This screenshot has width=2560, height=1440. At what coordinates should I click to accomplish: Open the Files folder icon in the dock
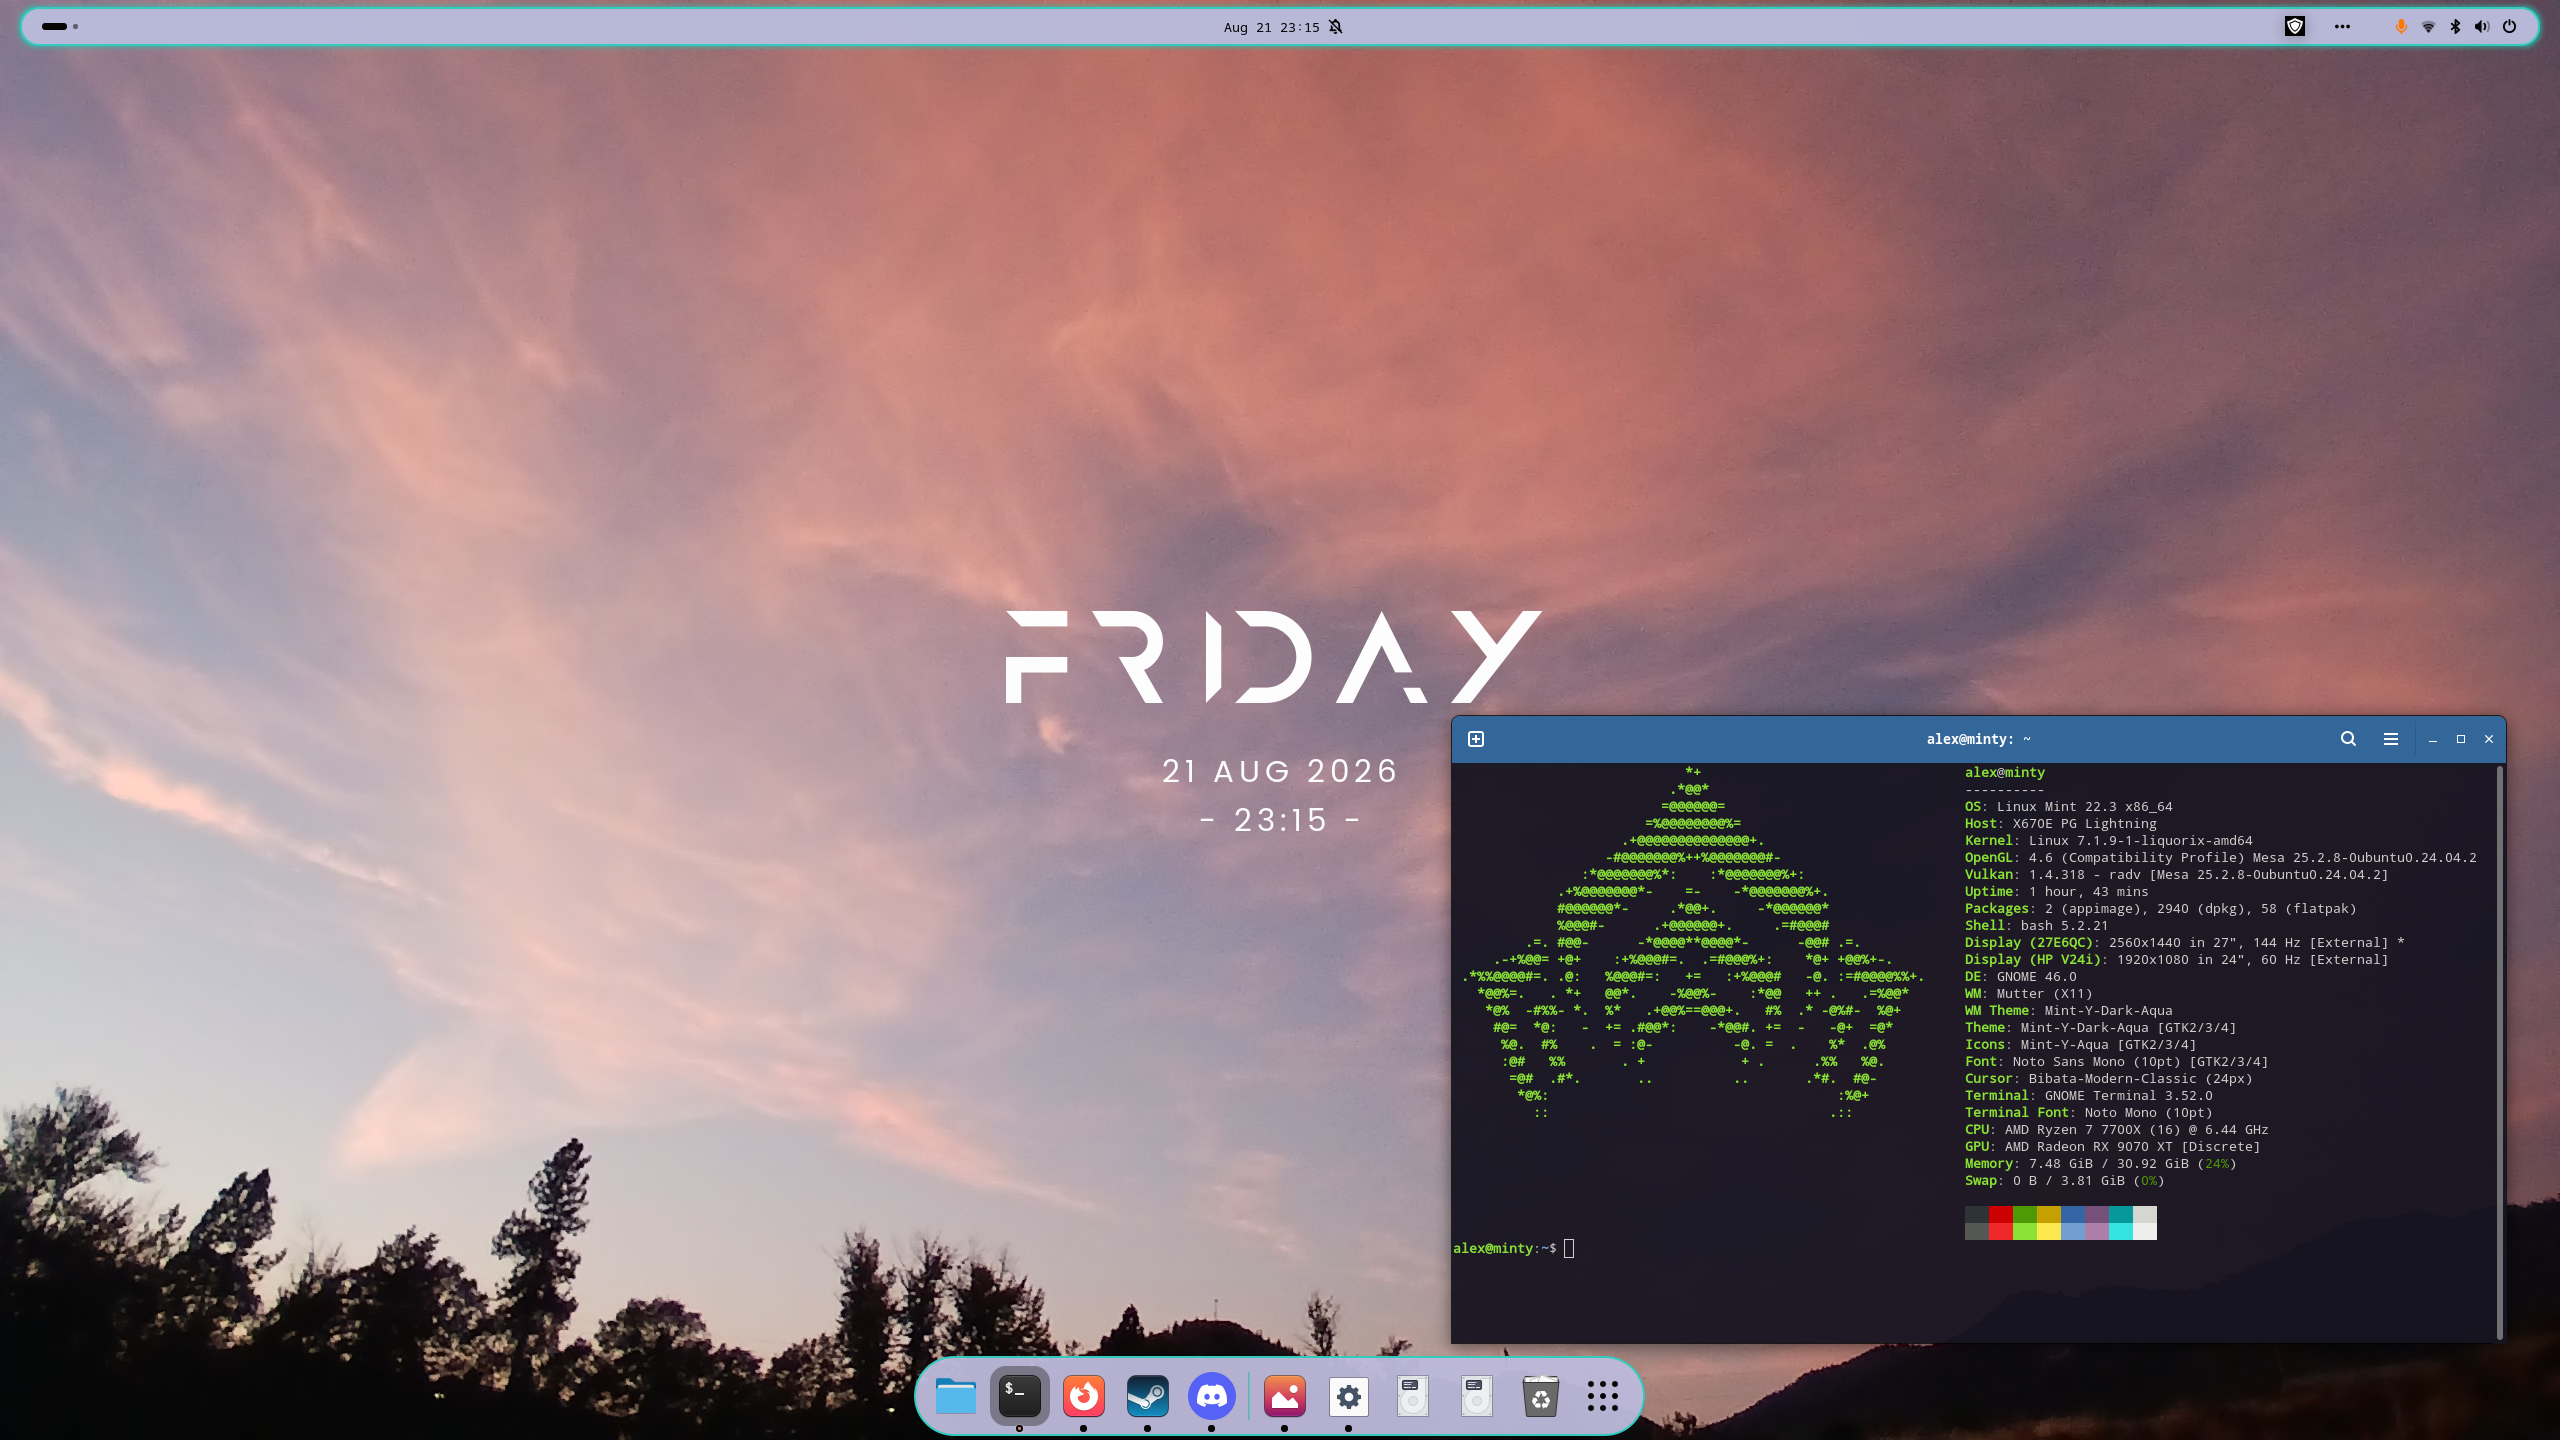point(955,1396)
